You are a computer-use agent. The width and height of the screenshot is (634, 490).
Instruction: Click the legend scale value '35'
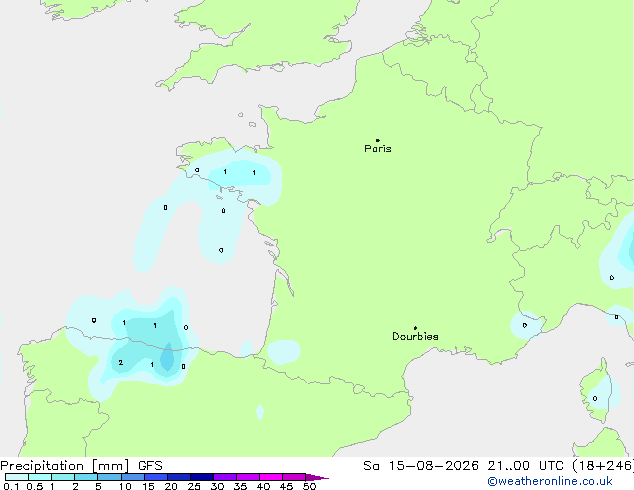pos(240,486)
